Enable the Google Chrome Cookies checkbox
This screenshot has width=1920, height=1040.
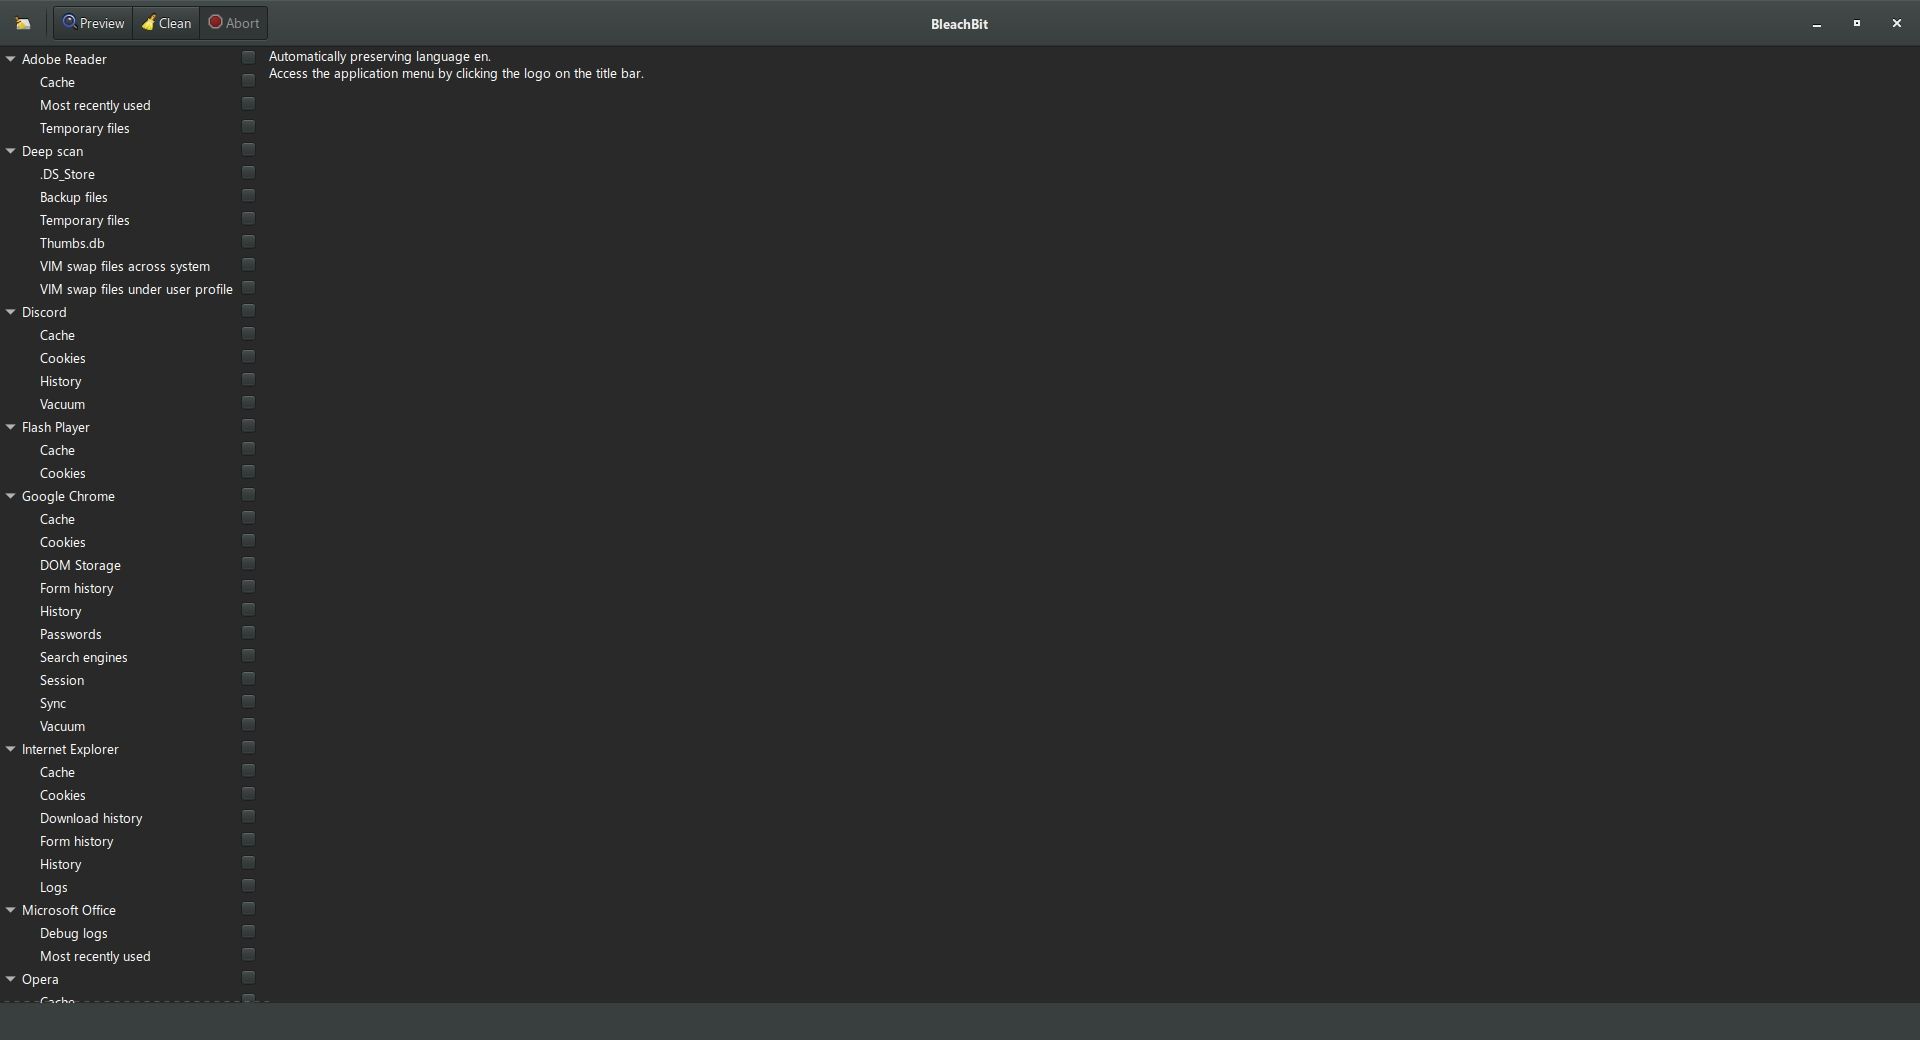click(248, 541)
